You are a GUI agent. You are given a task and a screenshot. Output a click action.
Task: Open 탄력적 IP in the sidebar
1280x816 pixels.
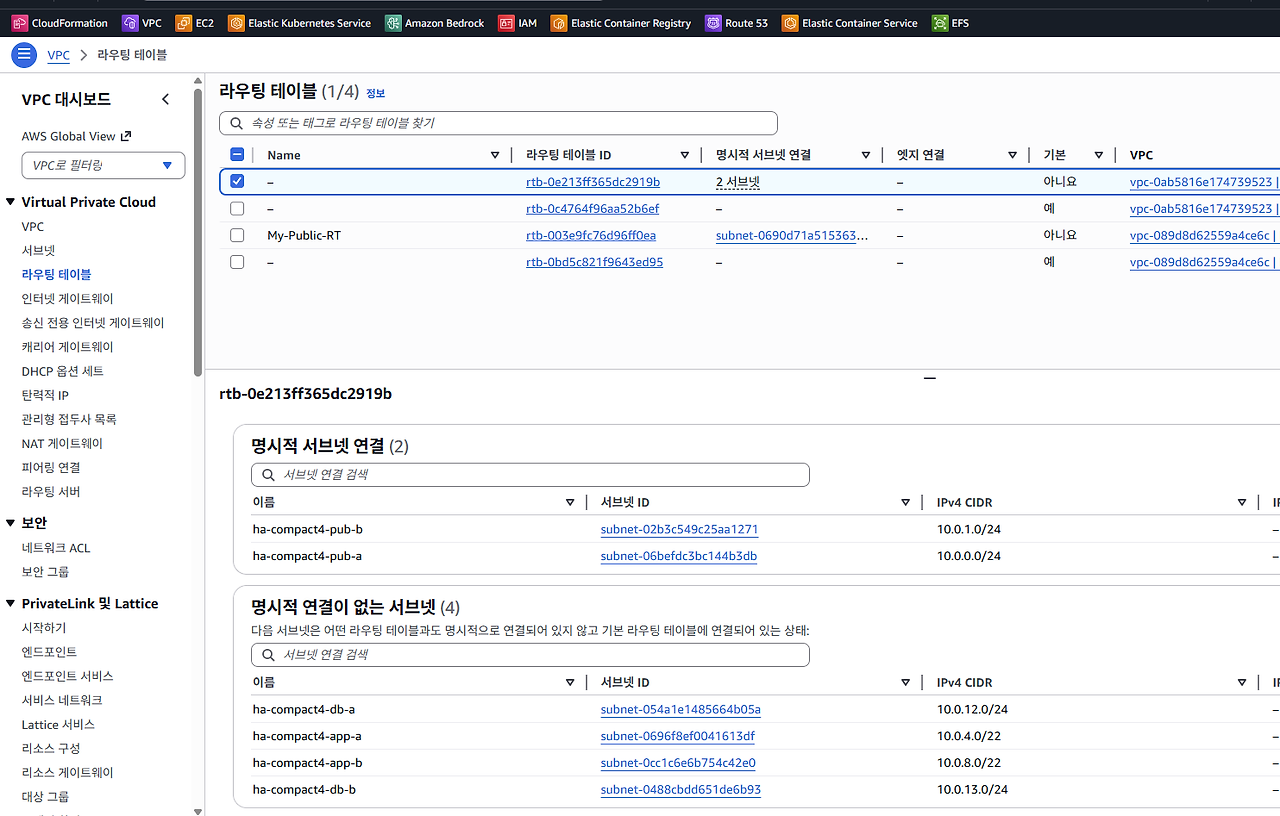coord(45,395)
